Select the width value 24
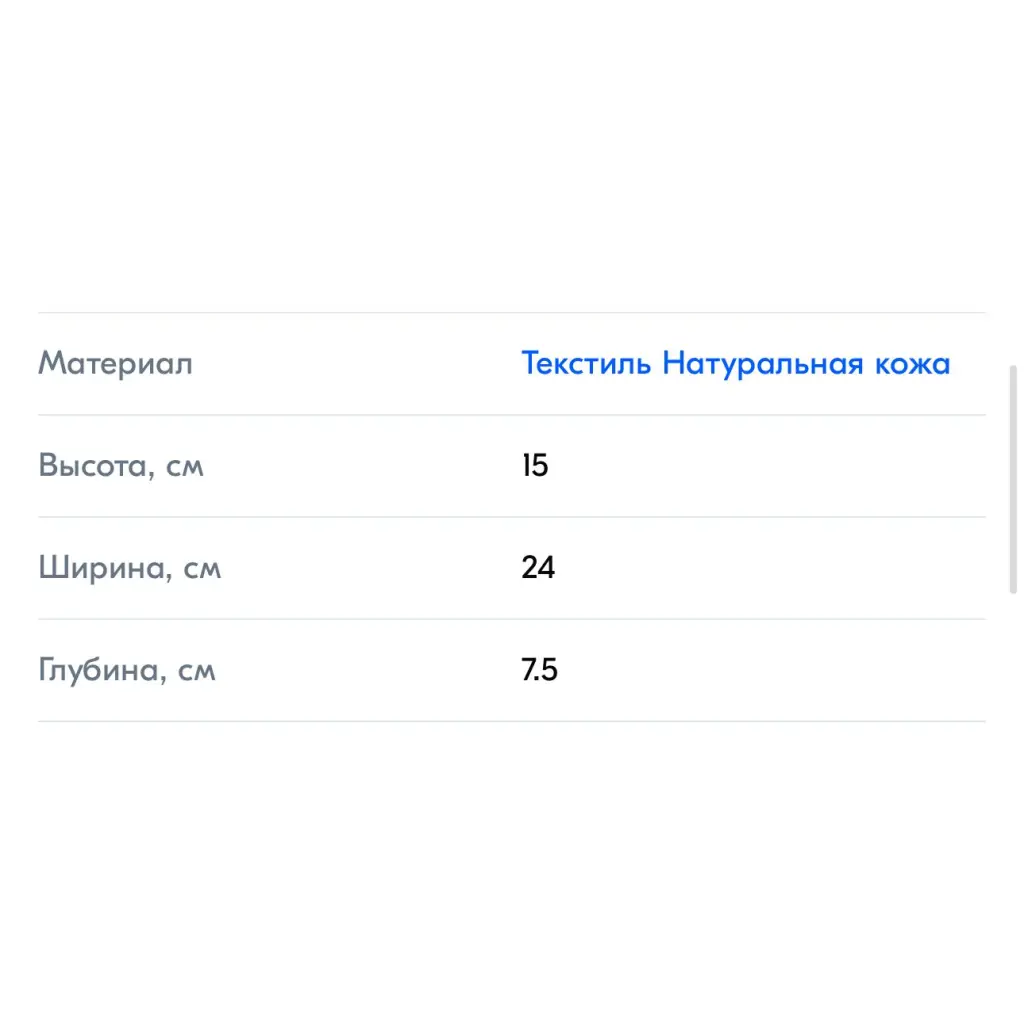The image size is (1024, 1024). coord(538,568)
